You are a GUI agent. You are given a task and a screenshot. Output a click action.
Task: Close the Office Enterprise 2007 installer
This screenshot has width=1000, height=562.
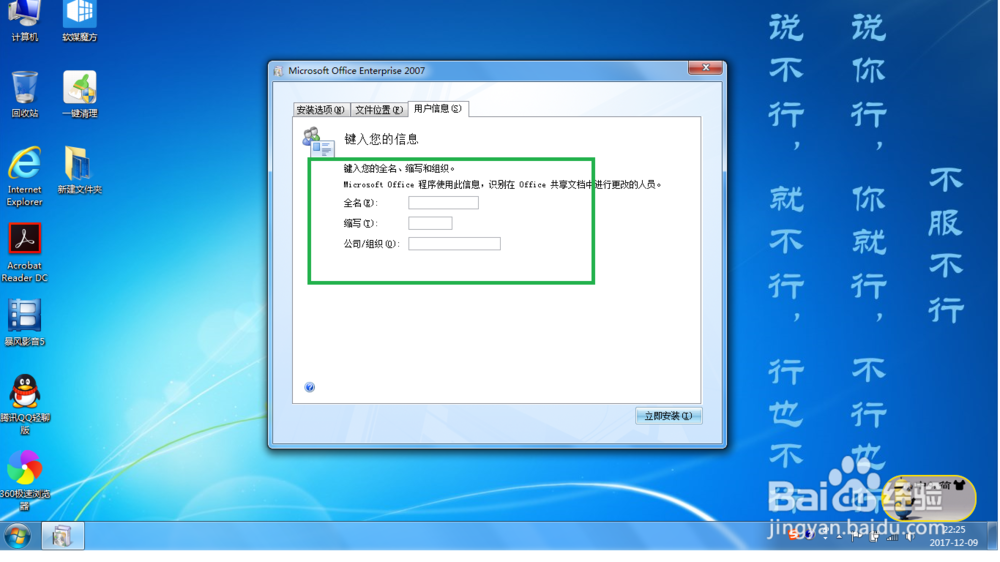pyautogui.click(x=705, y=68)
